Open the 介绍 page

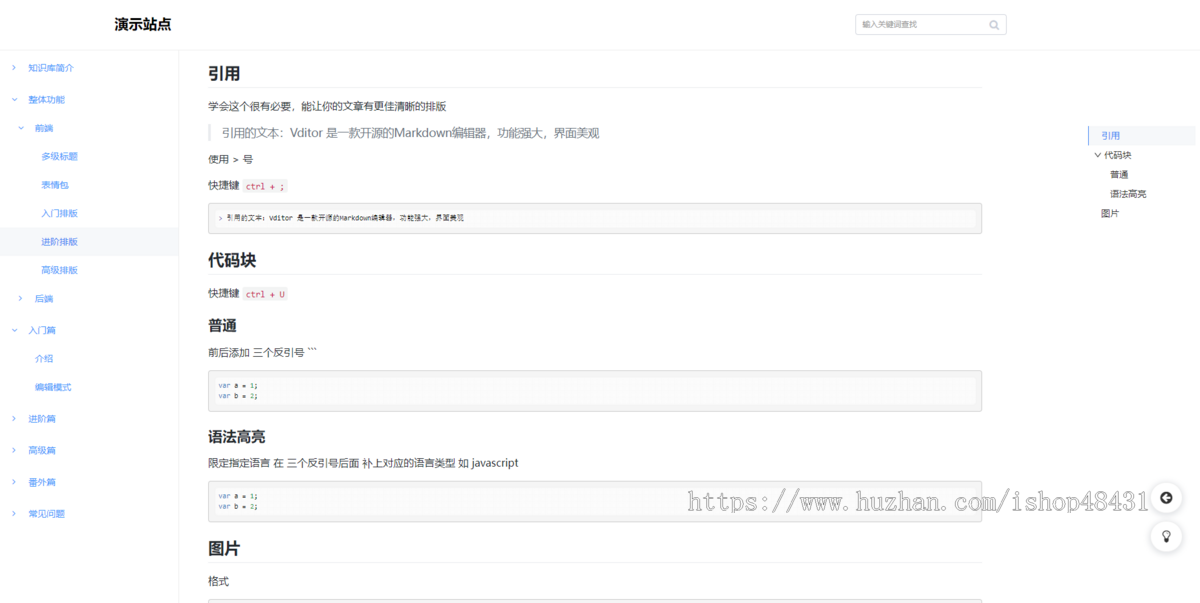(44, 359)
